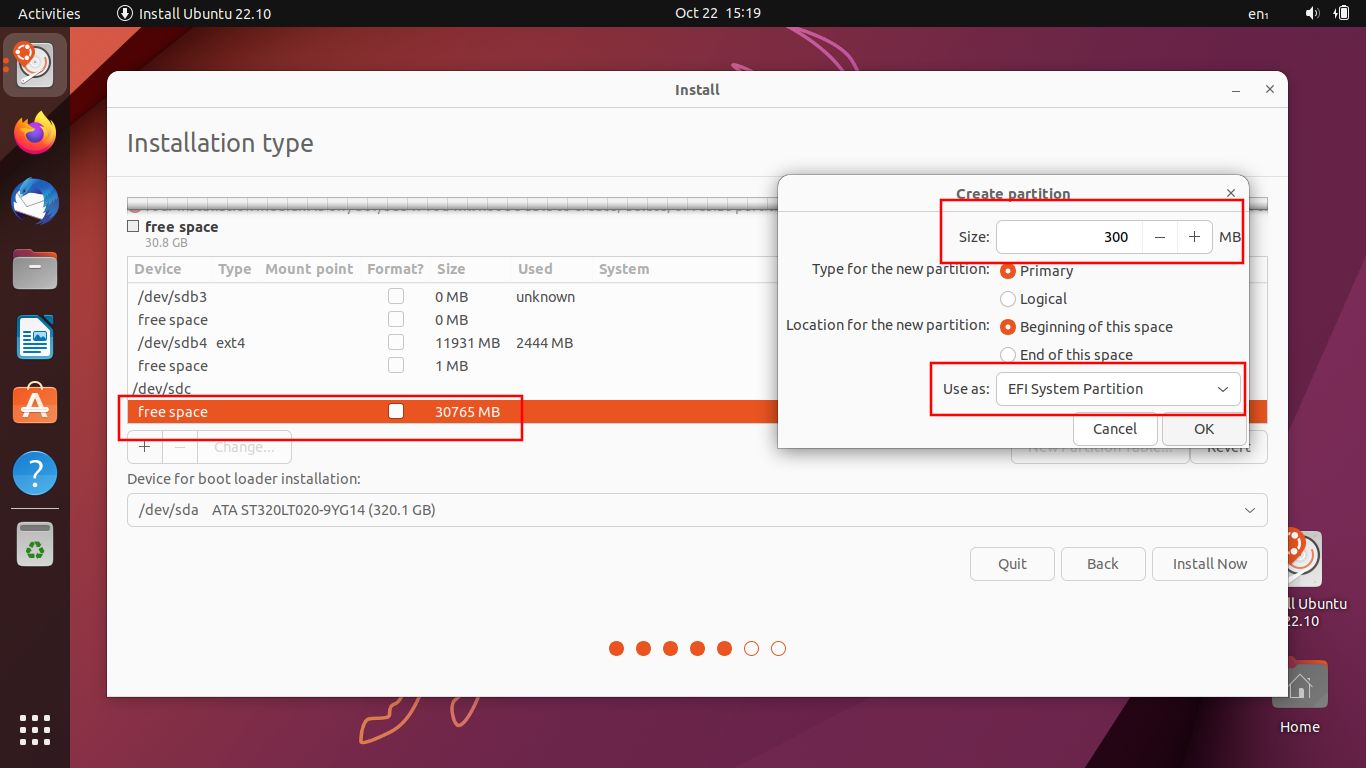Click the volume icon in the top bar
The height and width of the screenshot is (768, 1366).
1313,13
